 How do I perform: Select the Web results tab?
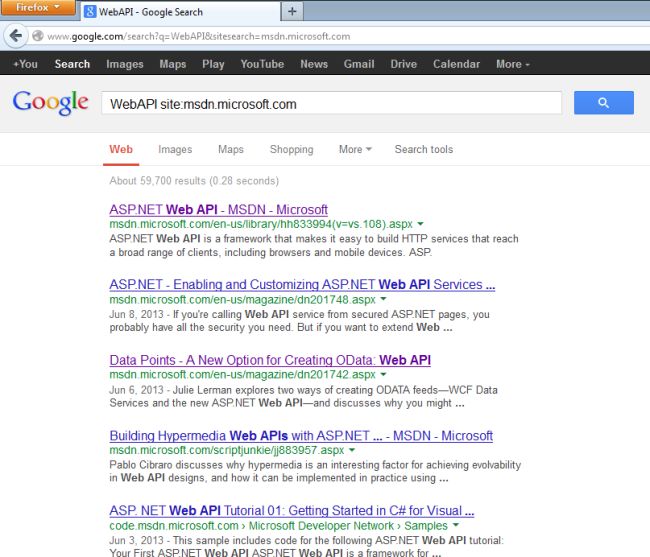121,149
